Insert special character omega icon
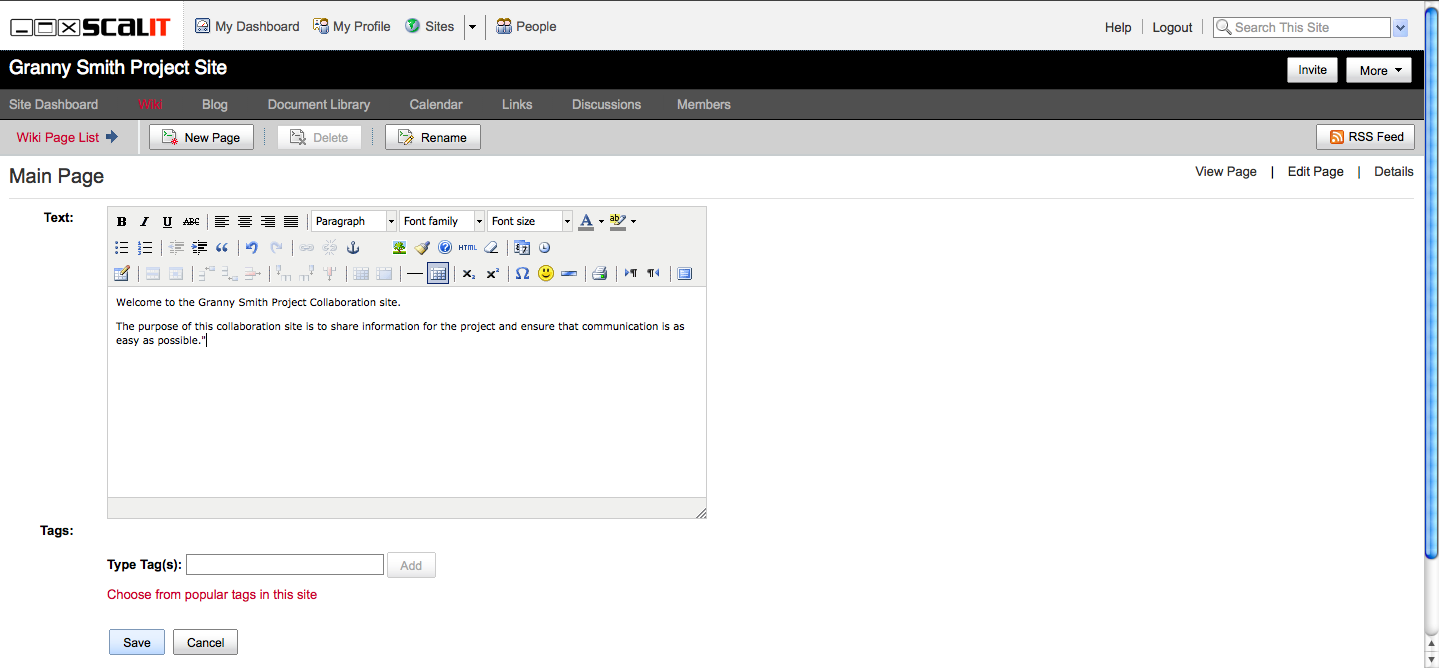 coord(522,274)
